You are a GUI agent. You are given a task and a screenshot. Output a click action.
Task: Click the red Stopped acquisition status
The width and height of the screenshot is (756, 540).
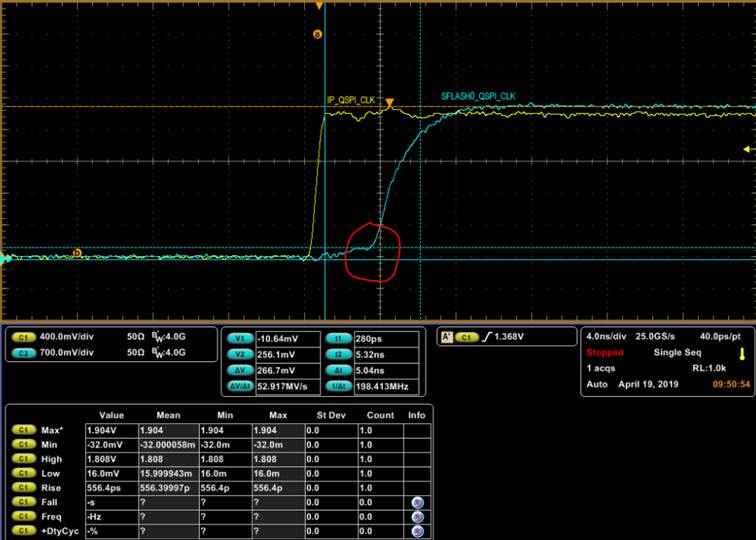coord(605,352)
